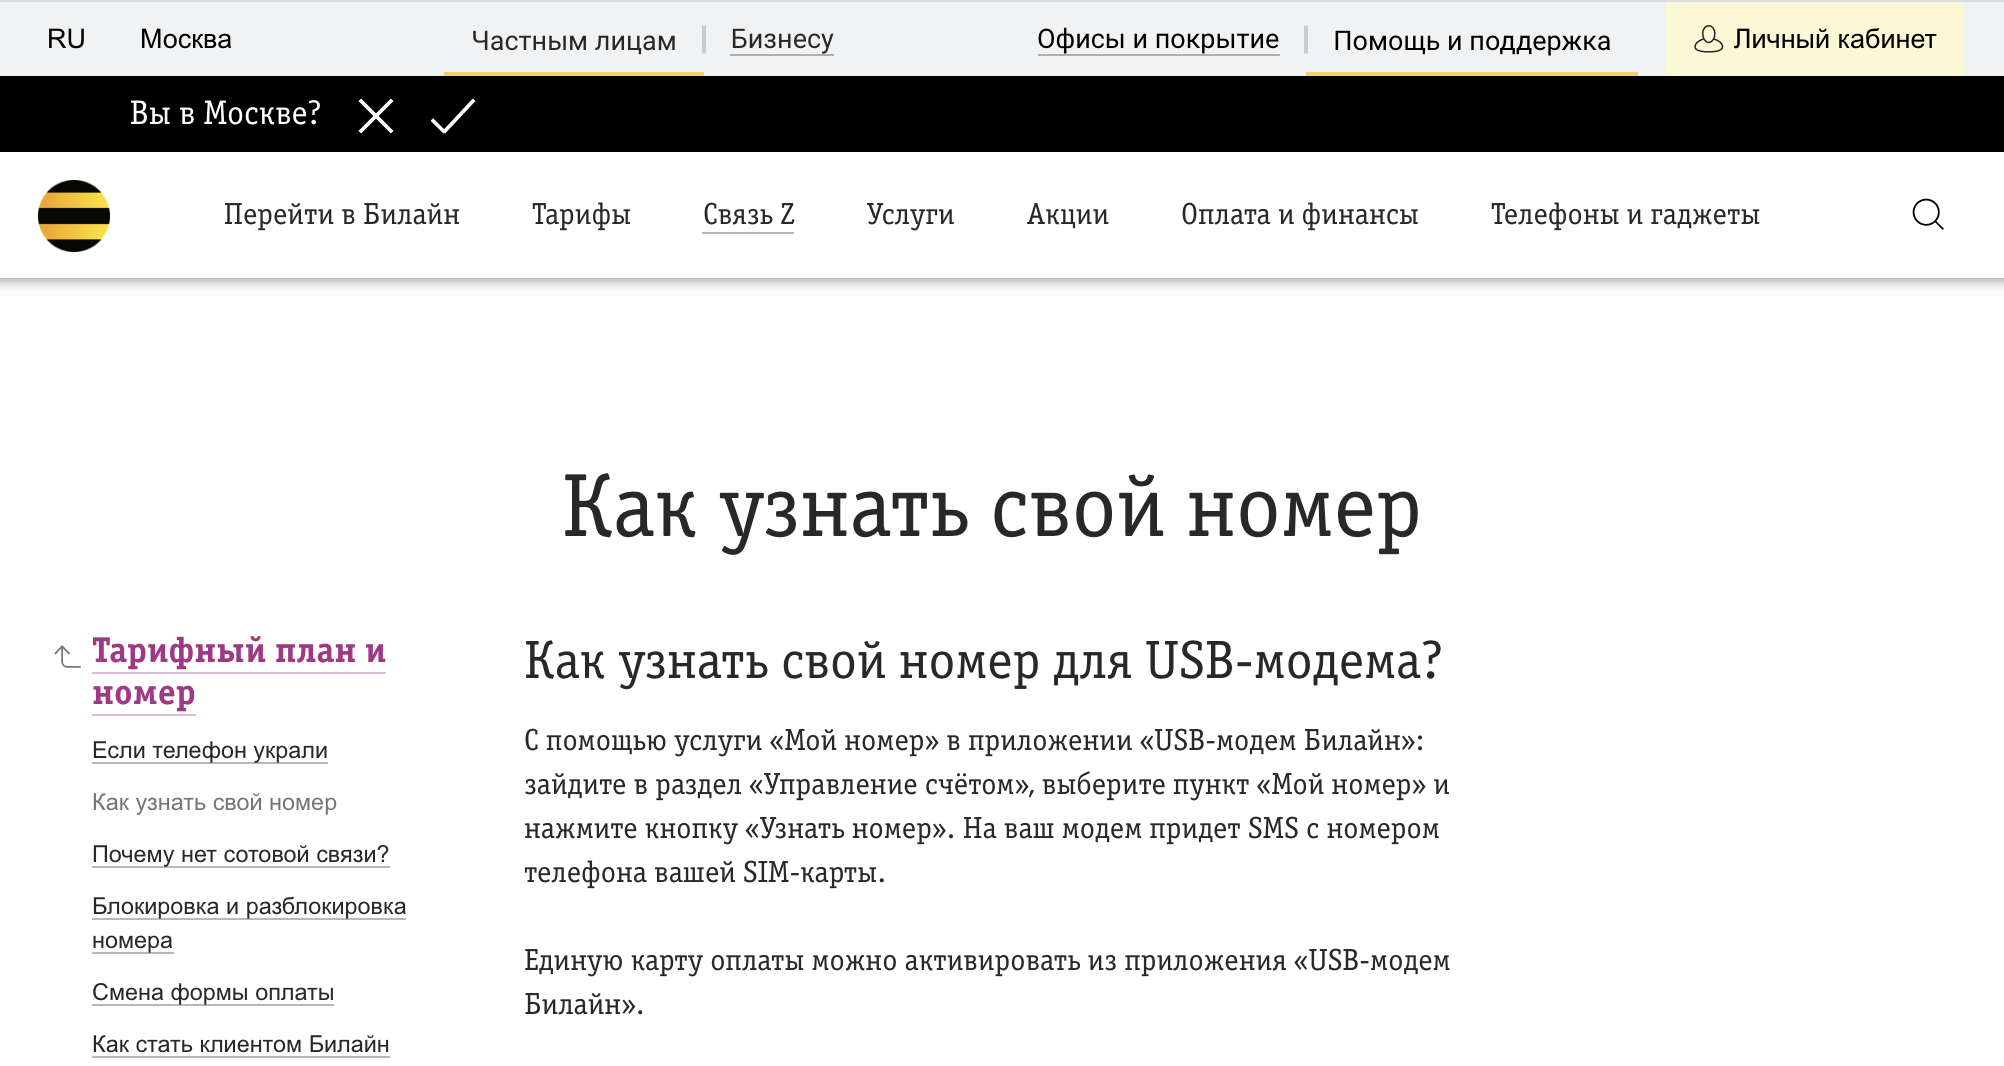Screen dimensions: 2004x1066
Task: Open the Помощь и поддержка section
Action: tap(1472, 40)
